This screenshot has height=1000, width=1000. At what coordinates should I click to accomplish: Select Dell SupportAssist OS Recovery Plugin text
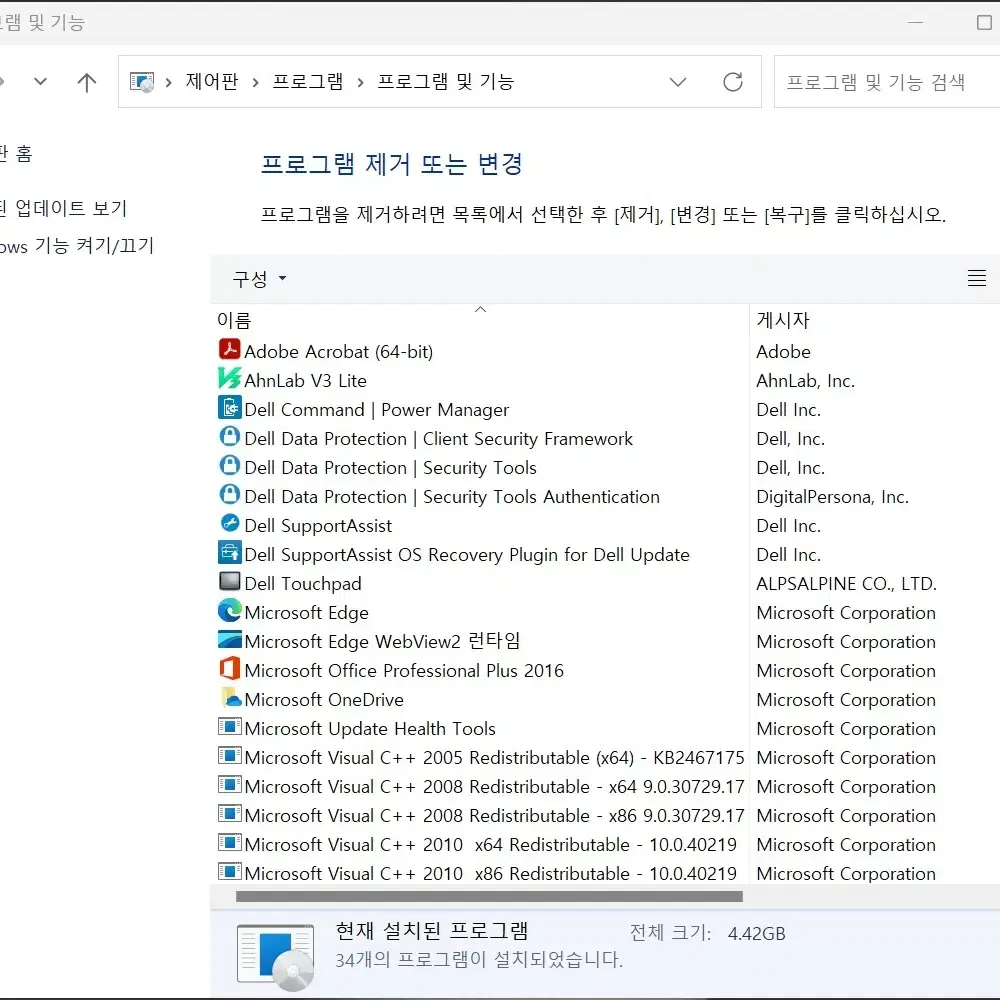click(467, 555)
